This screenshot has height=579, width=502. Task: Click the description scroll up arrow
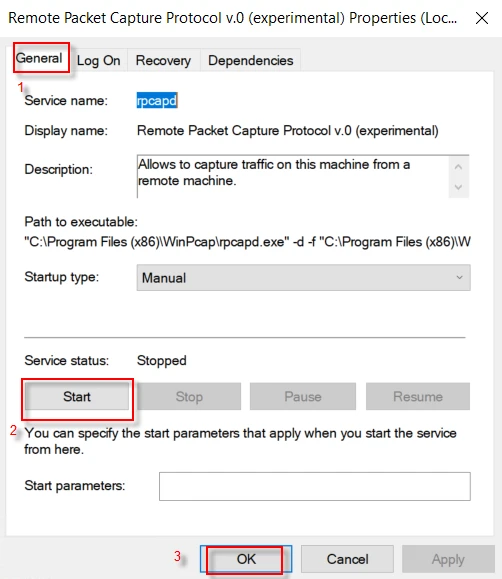click(458, 167)
